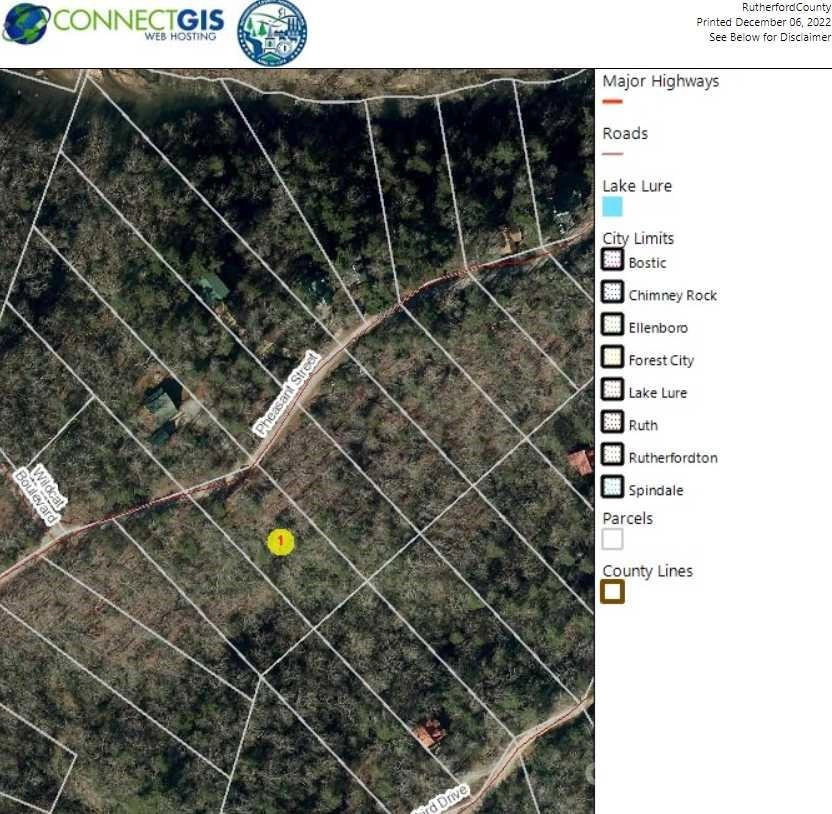Screen dimensions: 832x814
Task: Click the ConnectGIS globe logo
Action: point(27,24)
